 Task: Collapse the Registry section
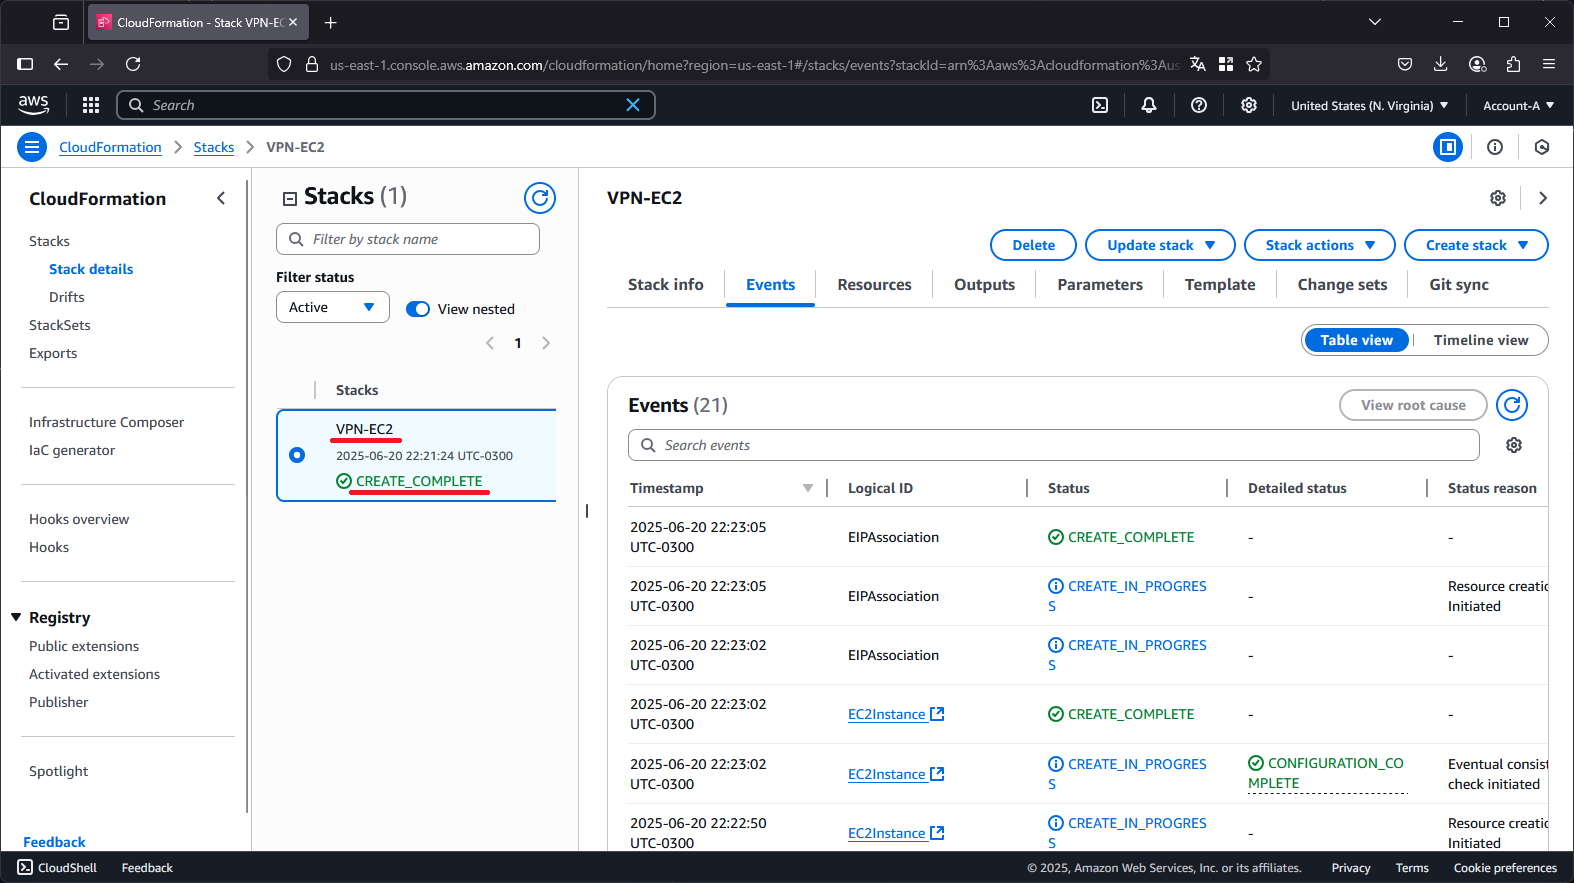(x=16, y=617)
